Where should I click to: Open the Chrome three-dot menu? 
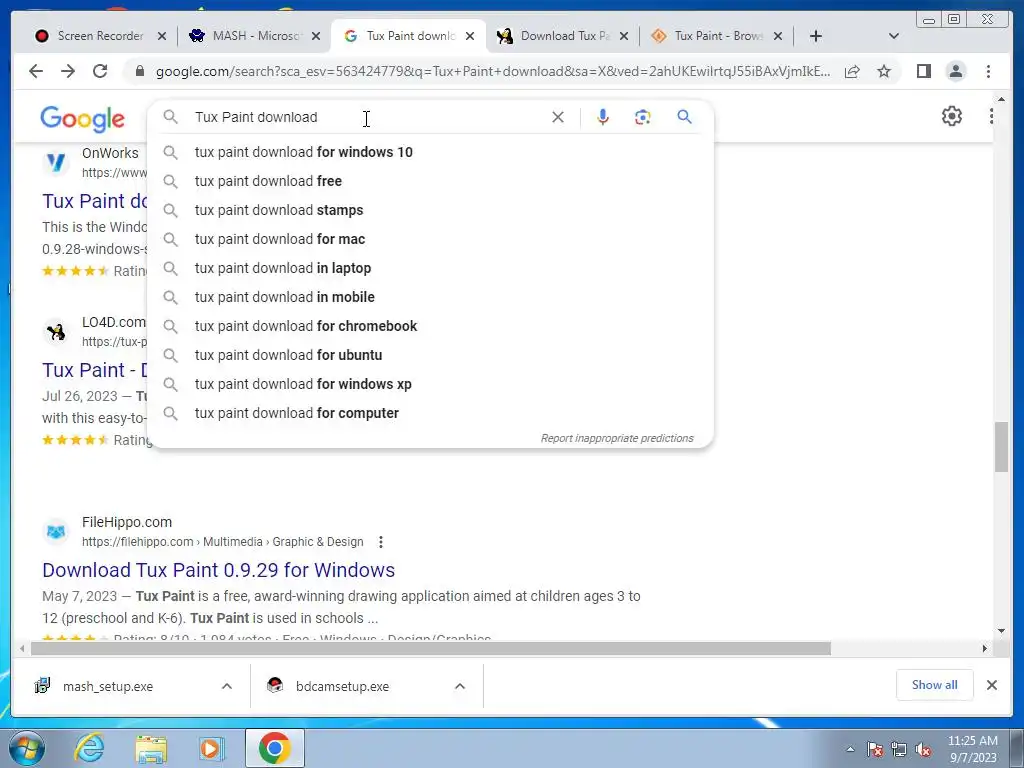coord(988,71)
